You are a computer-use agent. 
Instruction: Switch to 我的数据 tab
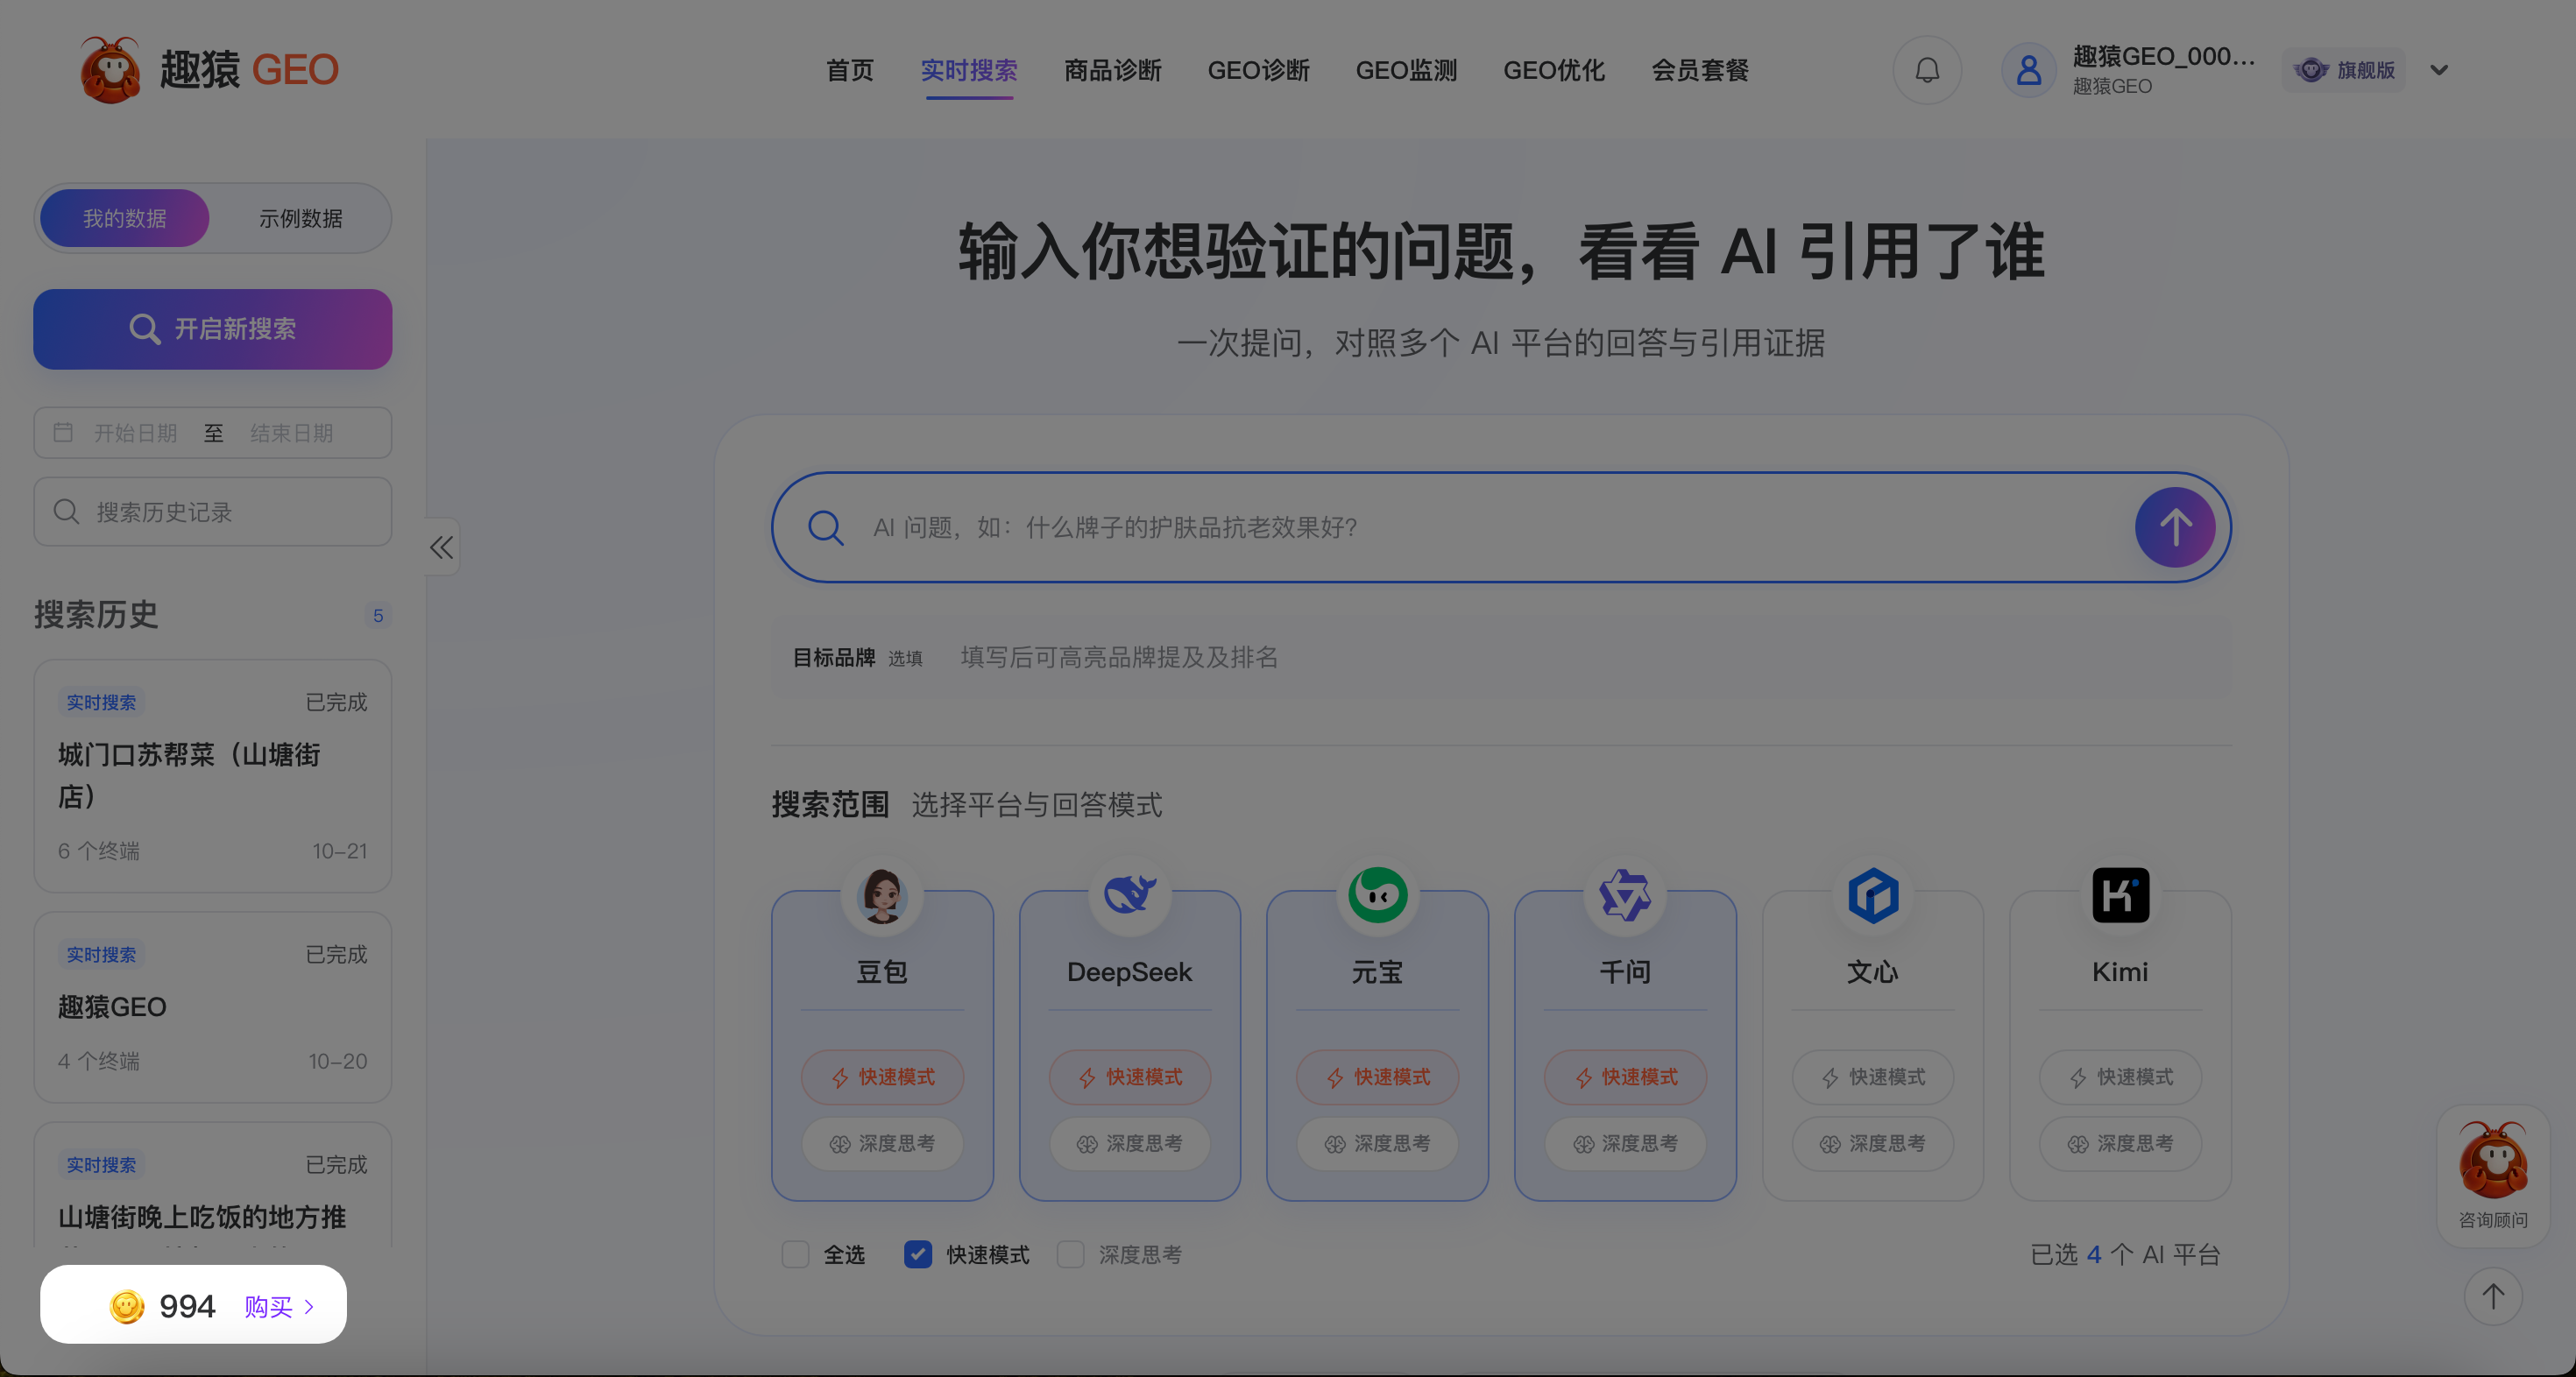coord(124,218)
